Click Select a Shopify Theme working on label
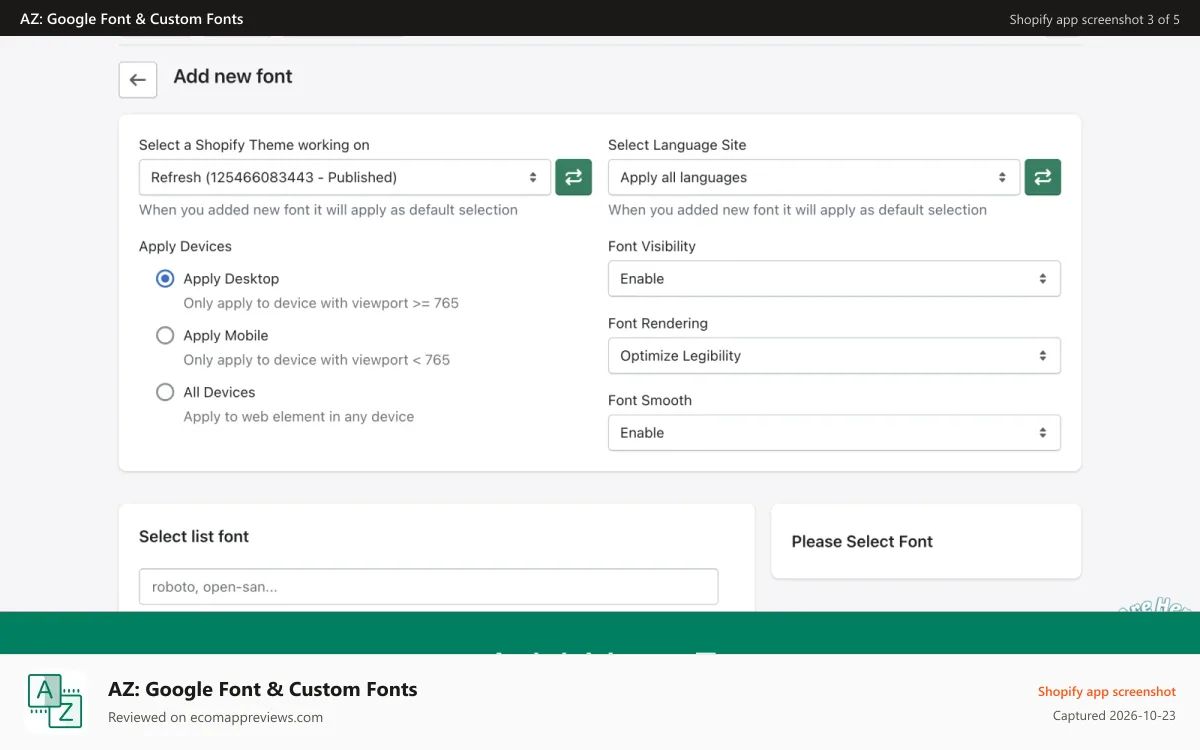Viewport: 1200px width, 750px height. [254, 145]
